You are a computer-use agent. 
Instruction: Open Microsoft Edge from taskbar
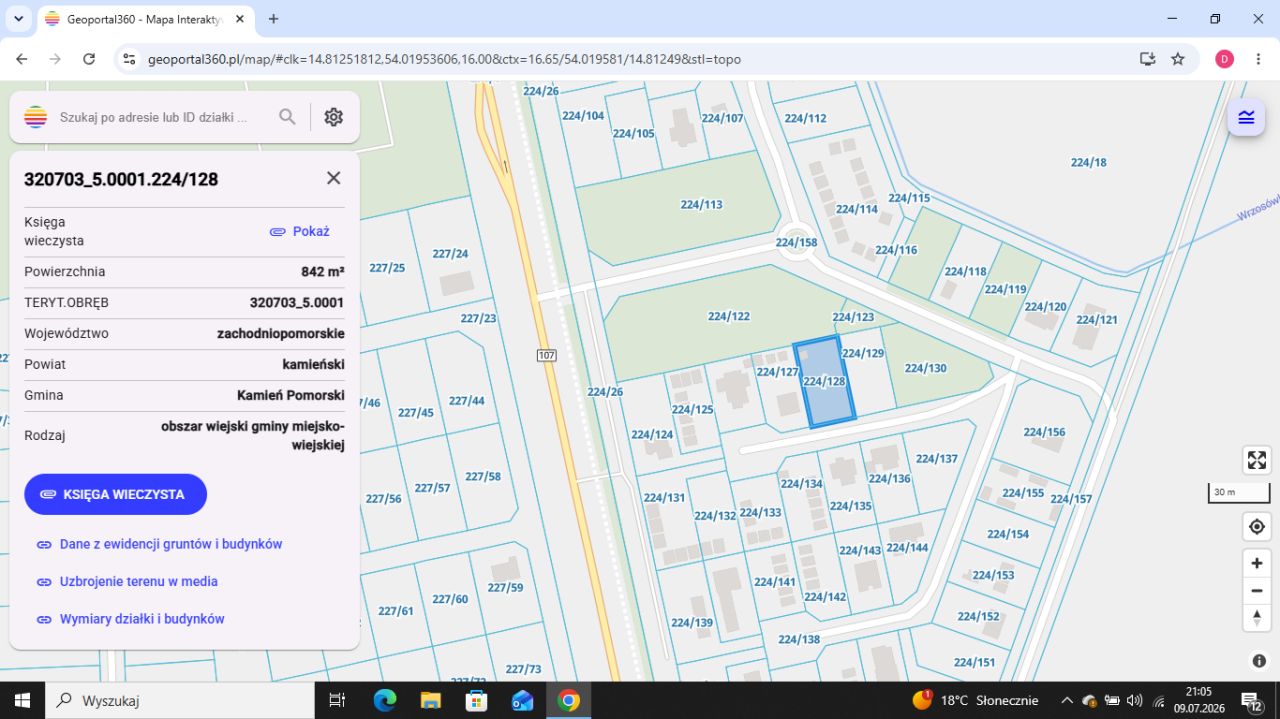pyautogui.click(x=385, y=700)
